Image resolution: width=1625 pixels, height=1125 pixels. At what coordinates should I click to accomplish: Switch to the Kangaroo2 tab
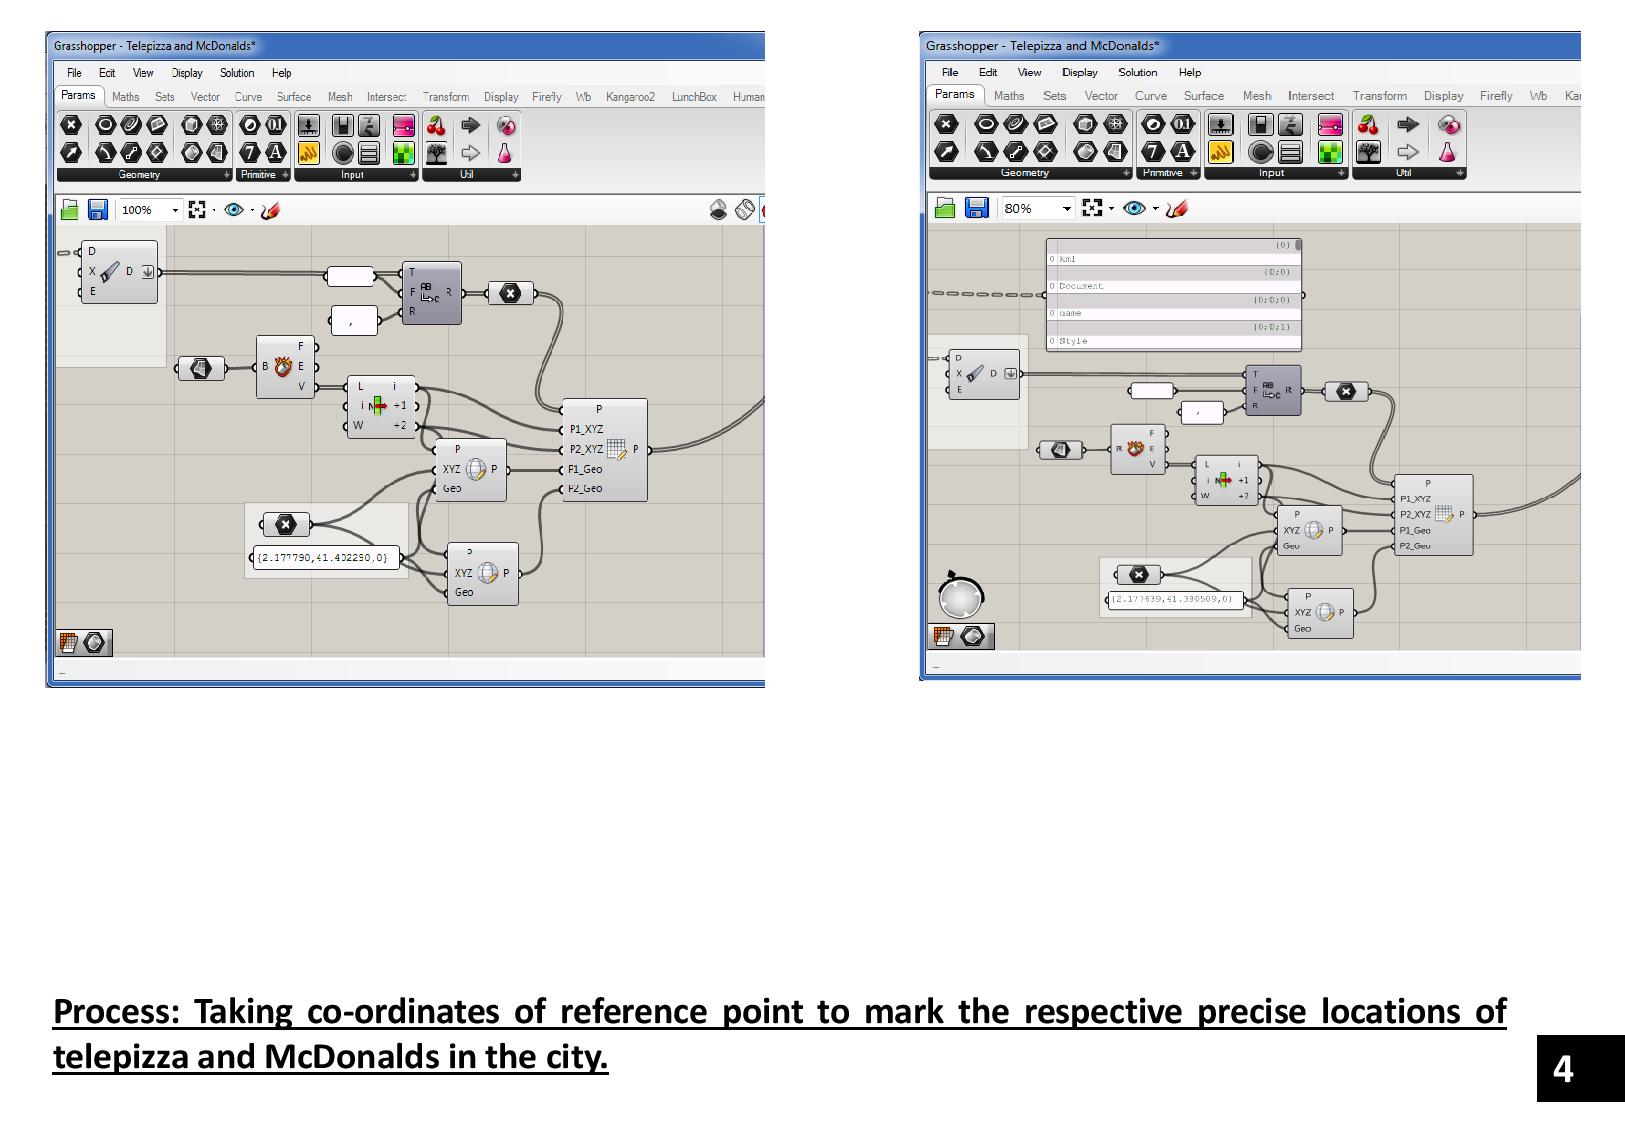(631, 97)
